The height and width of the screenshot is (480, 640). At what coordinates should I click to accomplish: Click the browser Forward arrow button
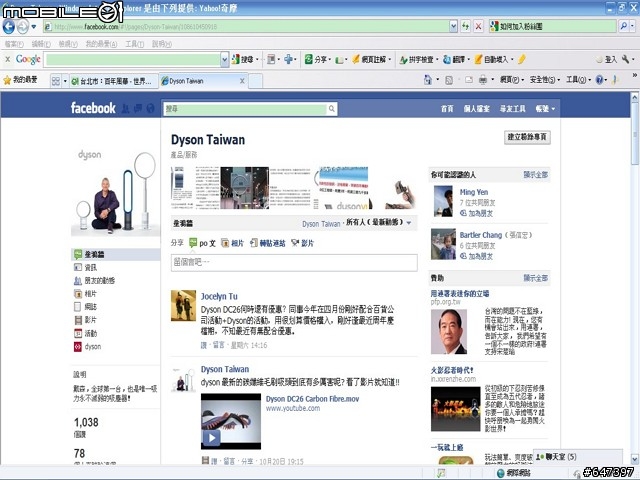pos(22,27)
